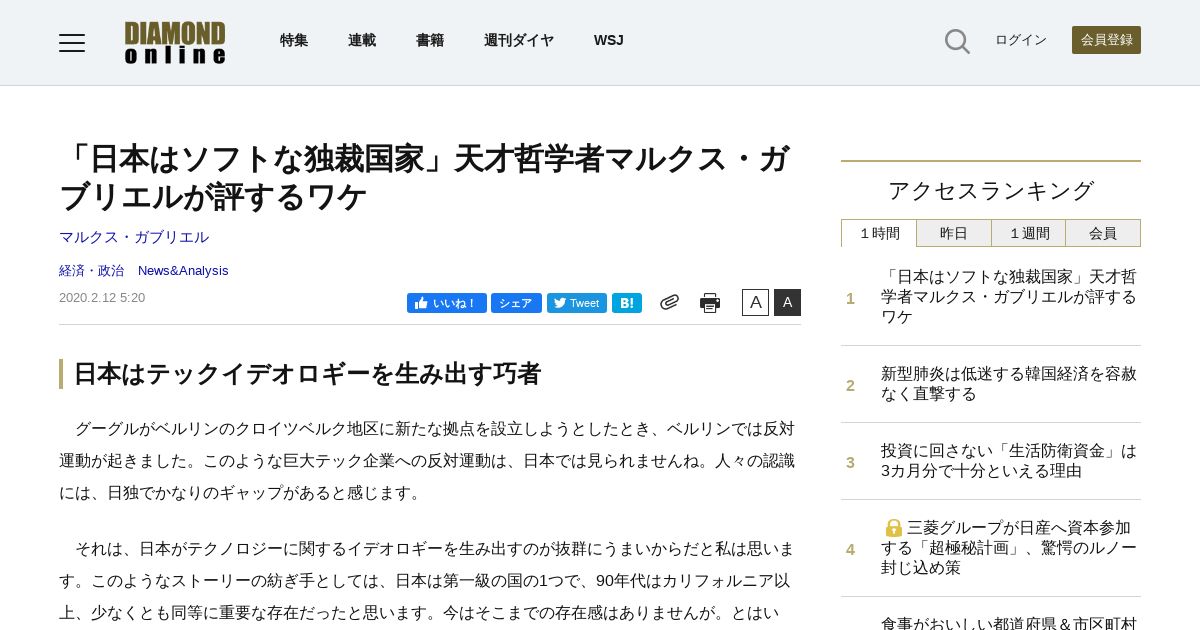The image size is (1200, 630).
Task: Open the hamburger menu icon
Action: [x=72, y=42]
